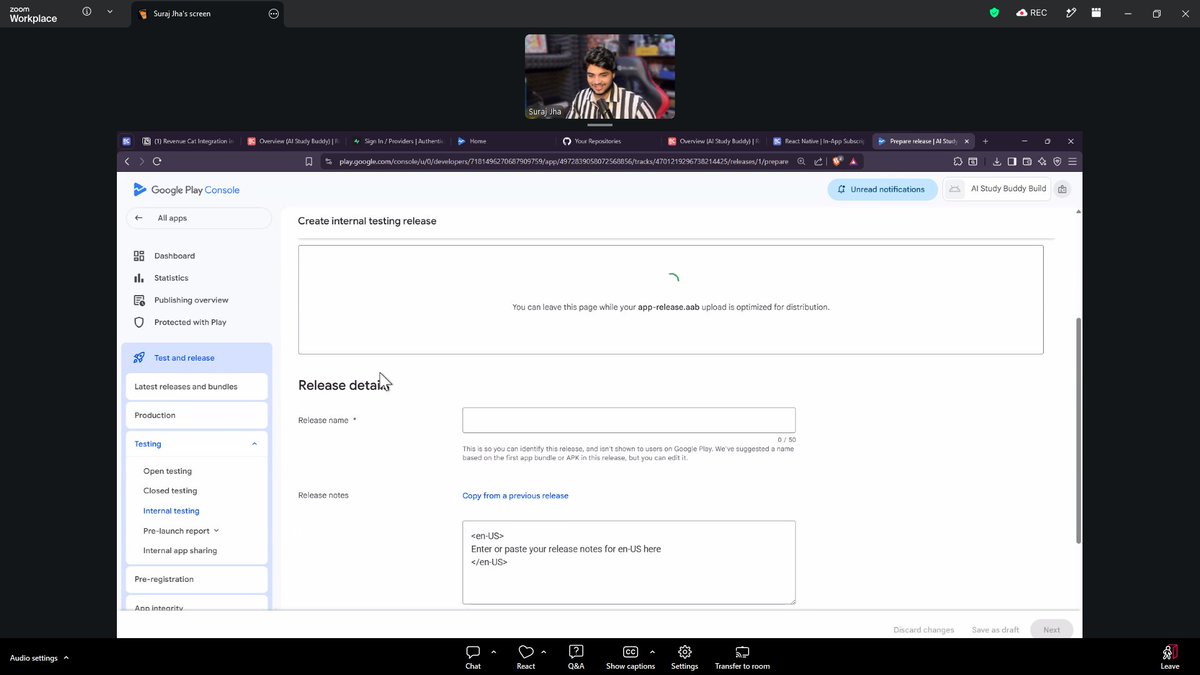This screenshot has width=1200, height=675.
Task: Click Discard changes
Action: (924, 630)
